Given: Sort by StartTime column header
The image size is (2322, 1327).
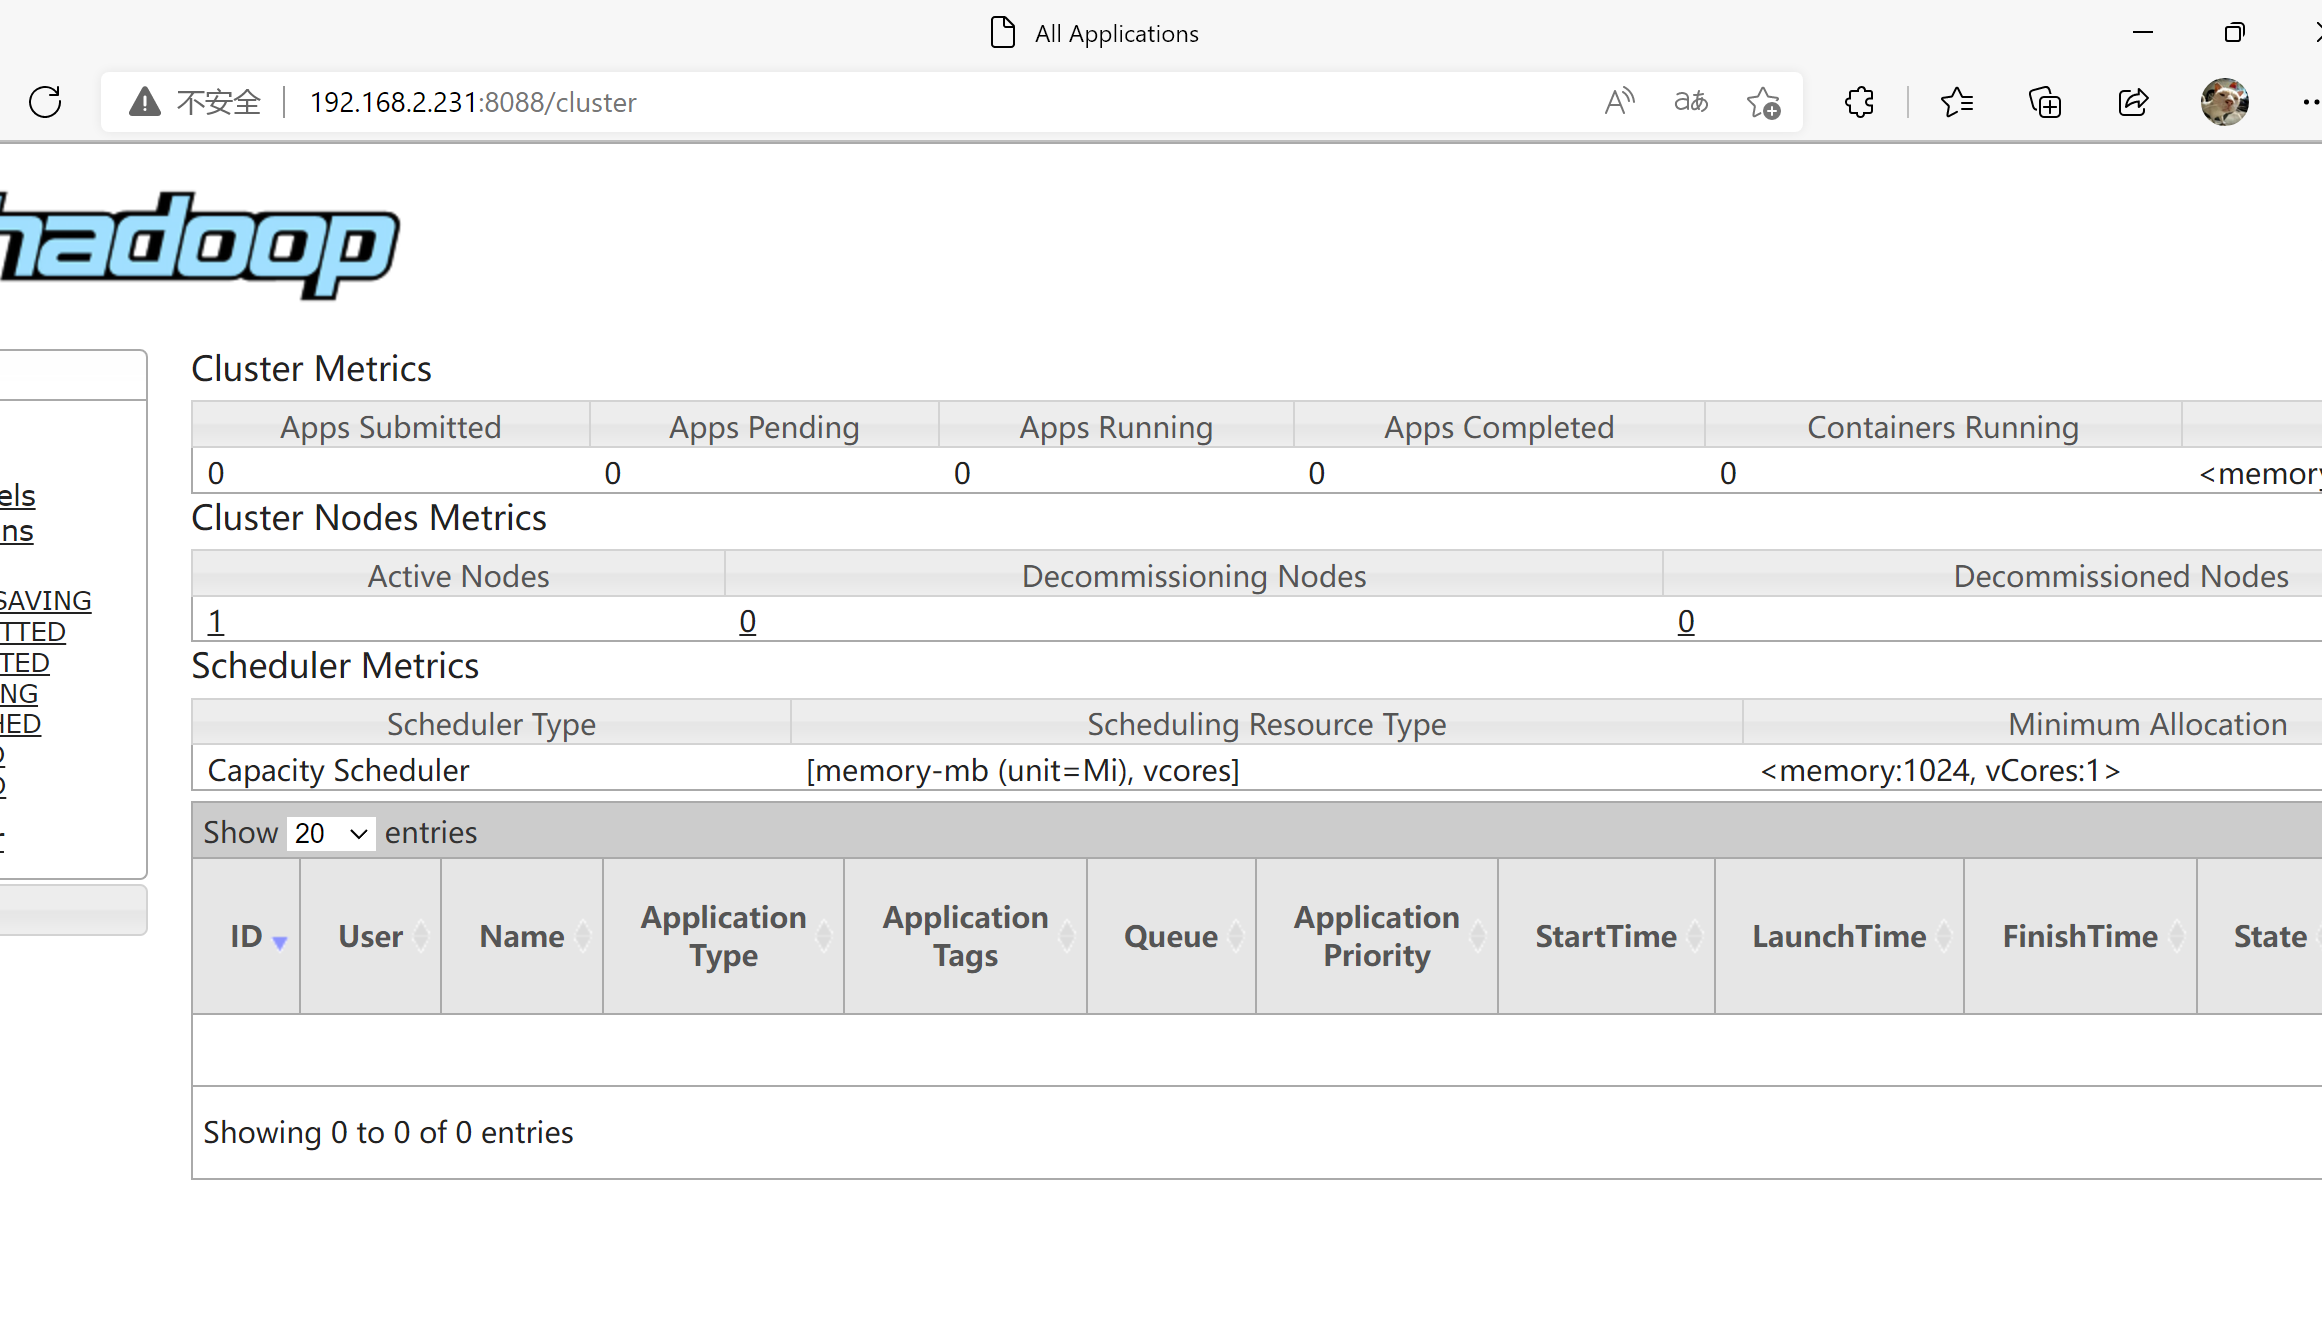Looking at the screenshot, I should (x=1606, y=937).
